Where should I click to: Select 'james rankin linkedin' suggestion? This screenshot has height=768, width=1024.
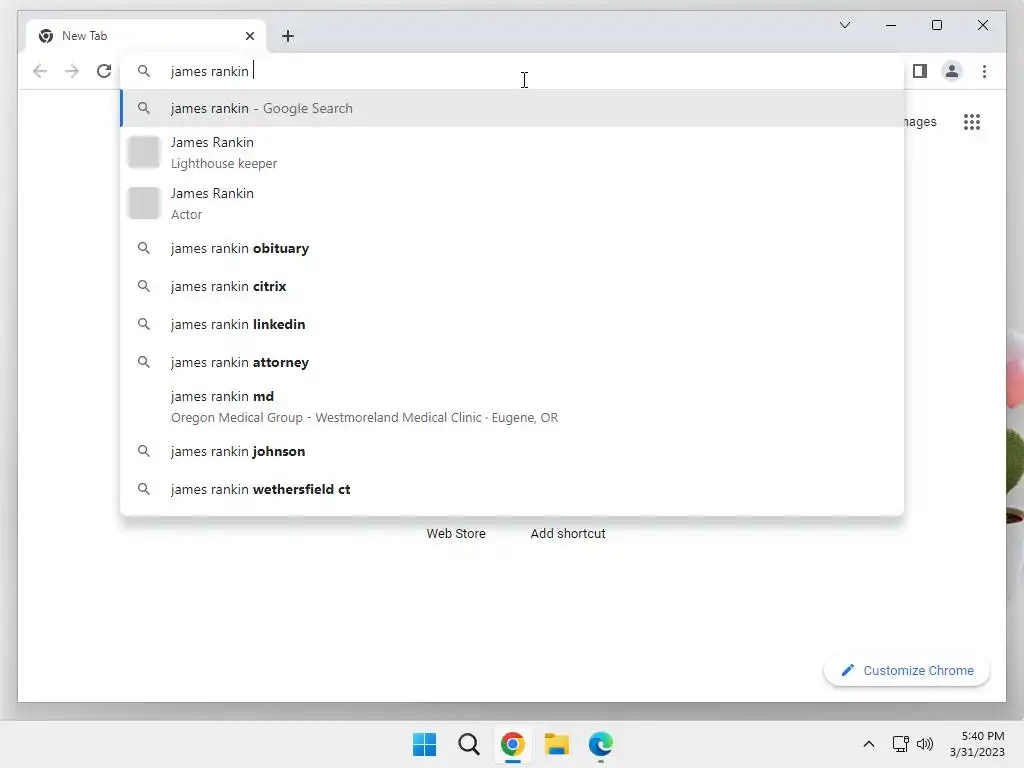[x=513, y=324]
